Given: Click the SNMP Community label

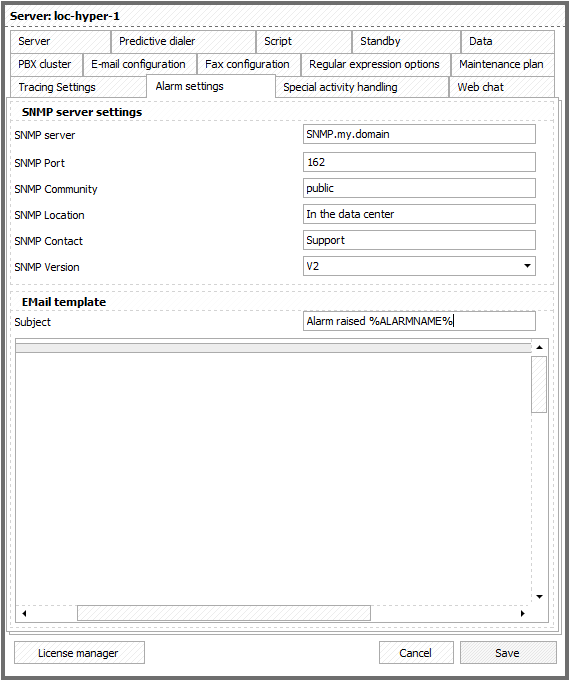Looking at the screenshot, I should 56,189.
